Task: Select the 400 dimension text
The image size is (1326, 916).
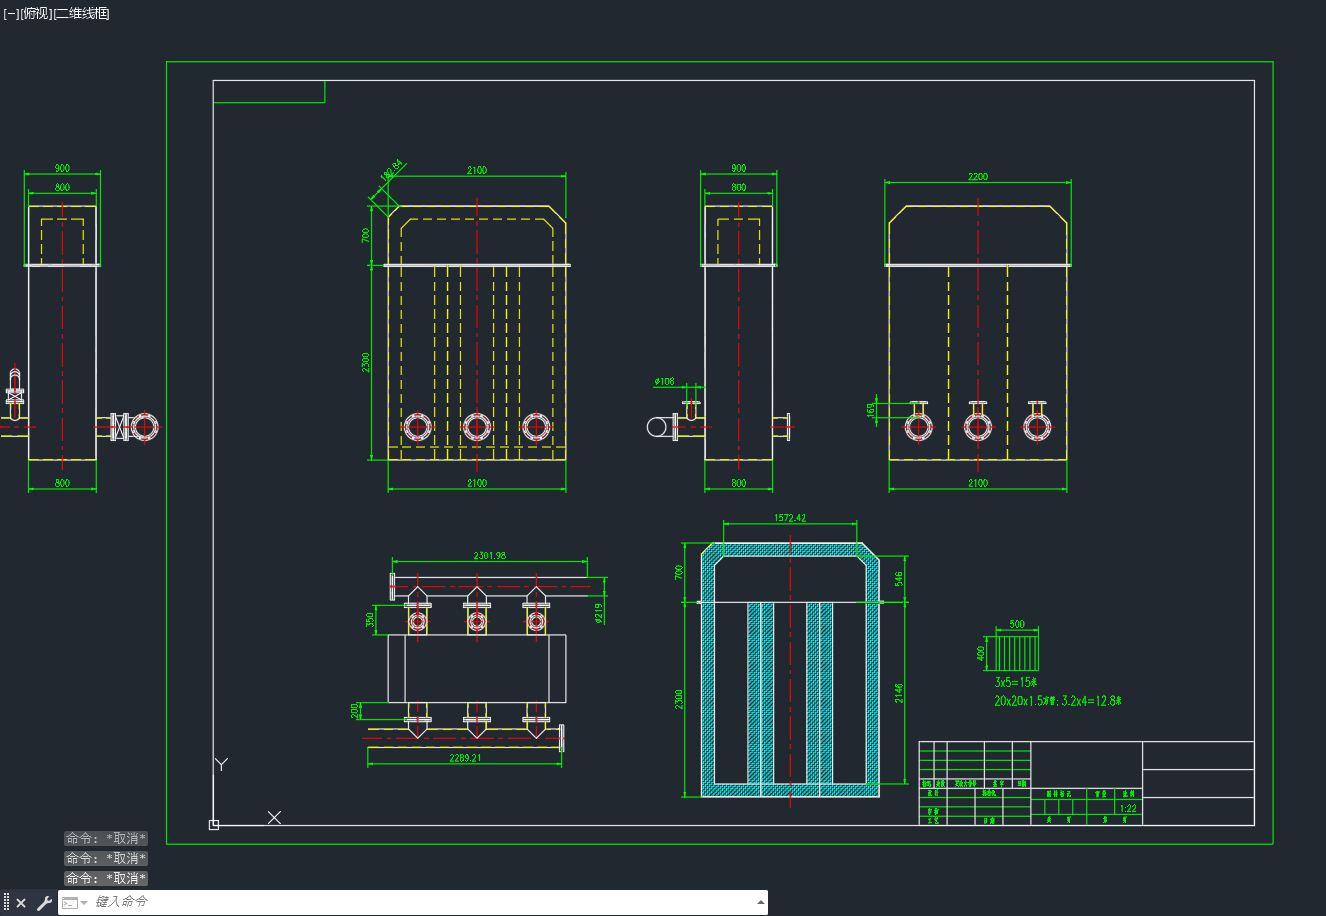Action: click(x=981, y=654)
